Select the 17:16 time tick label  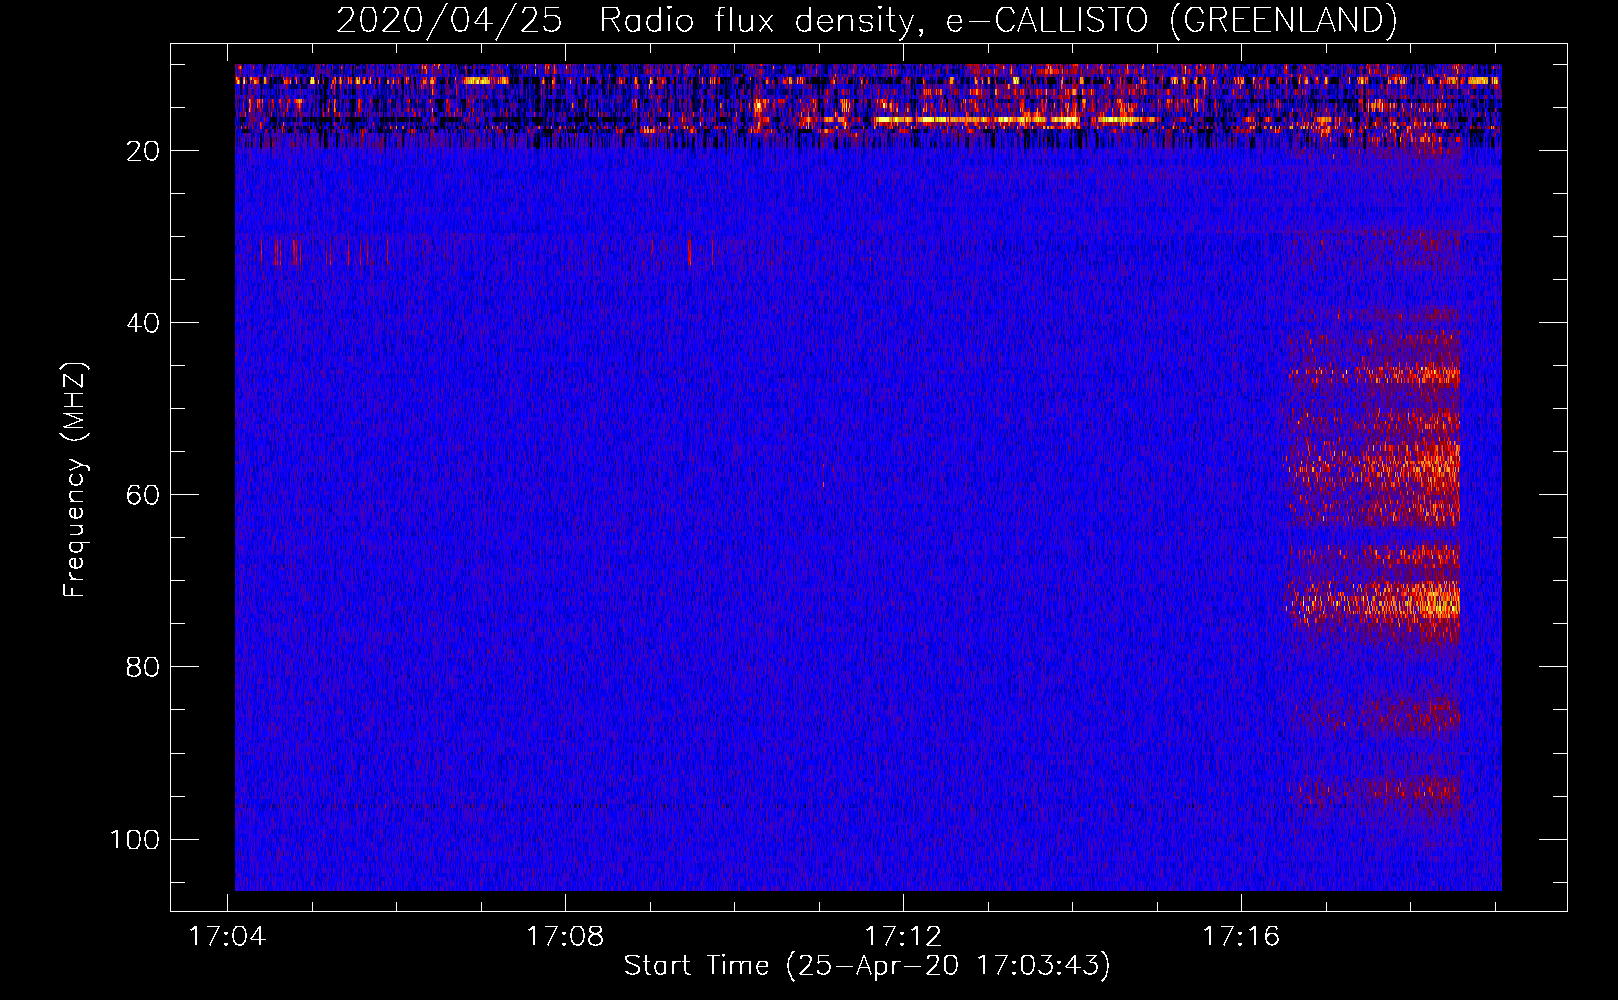pyautogui.click(x=1241, y=937)
